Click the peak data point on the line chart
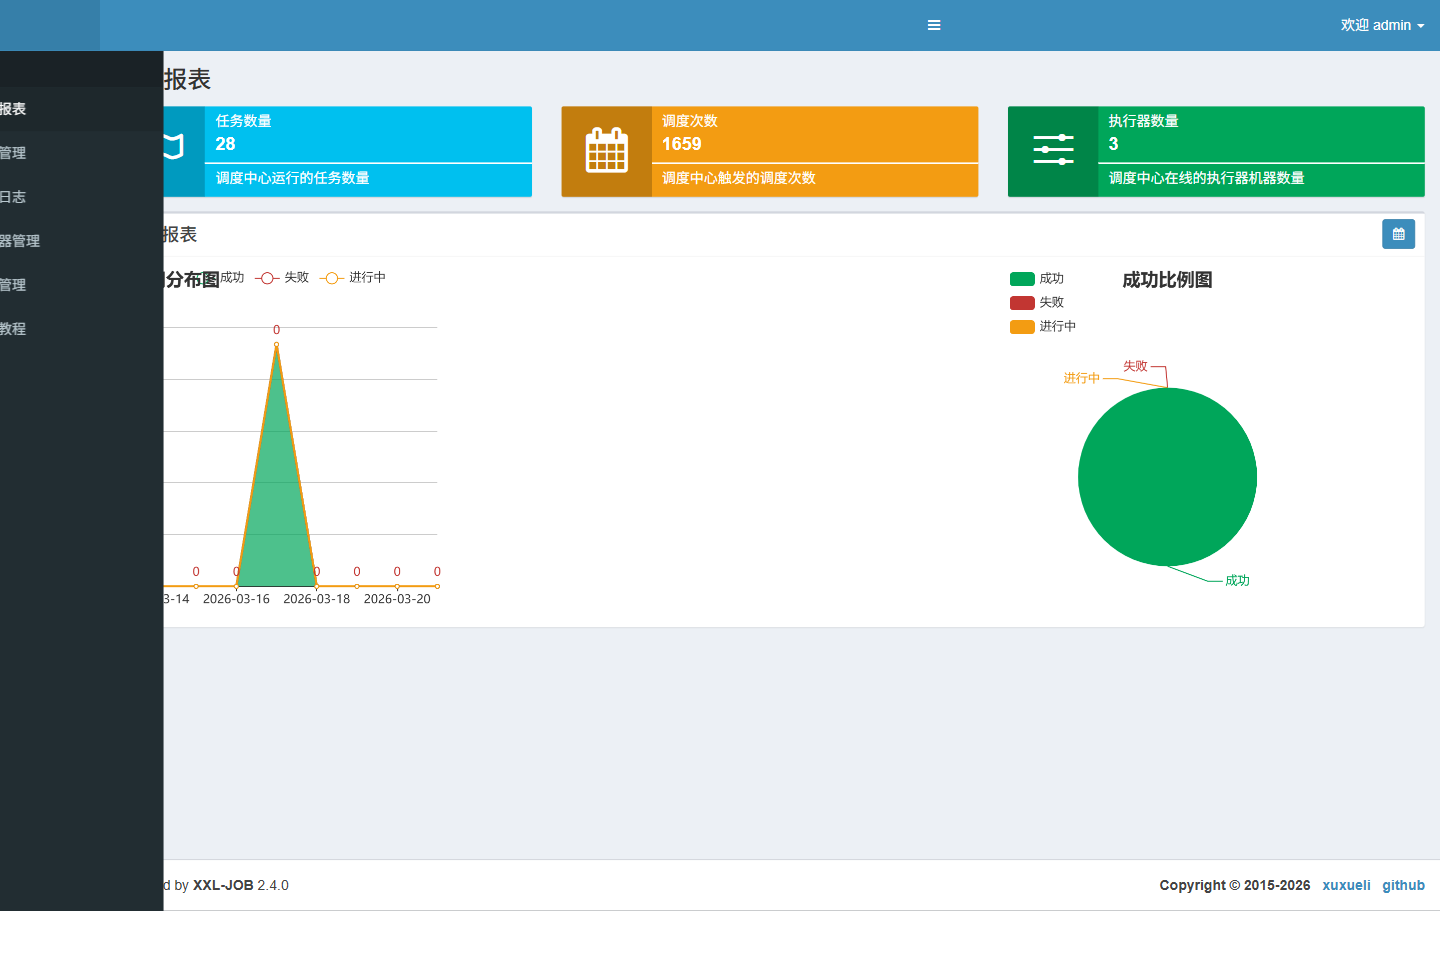Image resolution: width=1440 pixels, height=960 pixels. click(x=277, y=345)
